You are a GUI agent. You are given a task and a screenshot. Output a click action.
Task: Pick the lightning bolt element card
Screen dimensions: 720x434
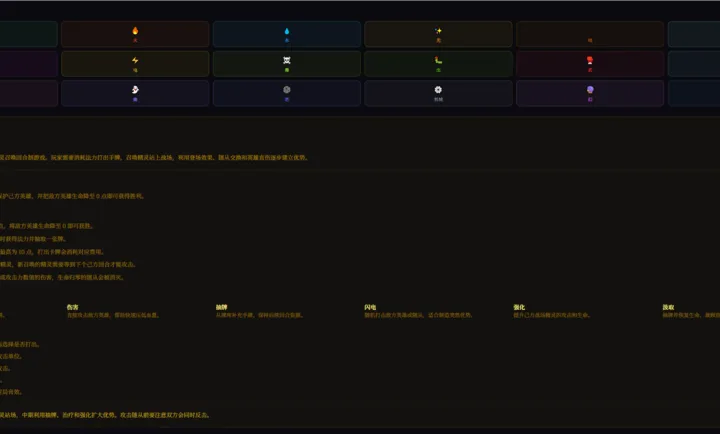pyautogui.click(x=135, y=64)
